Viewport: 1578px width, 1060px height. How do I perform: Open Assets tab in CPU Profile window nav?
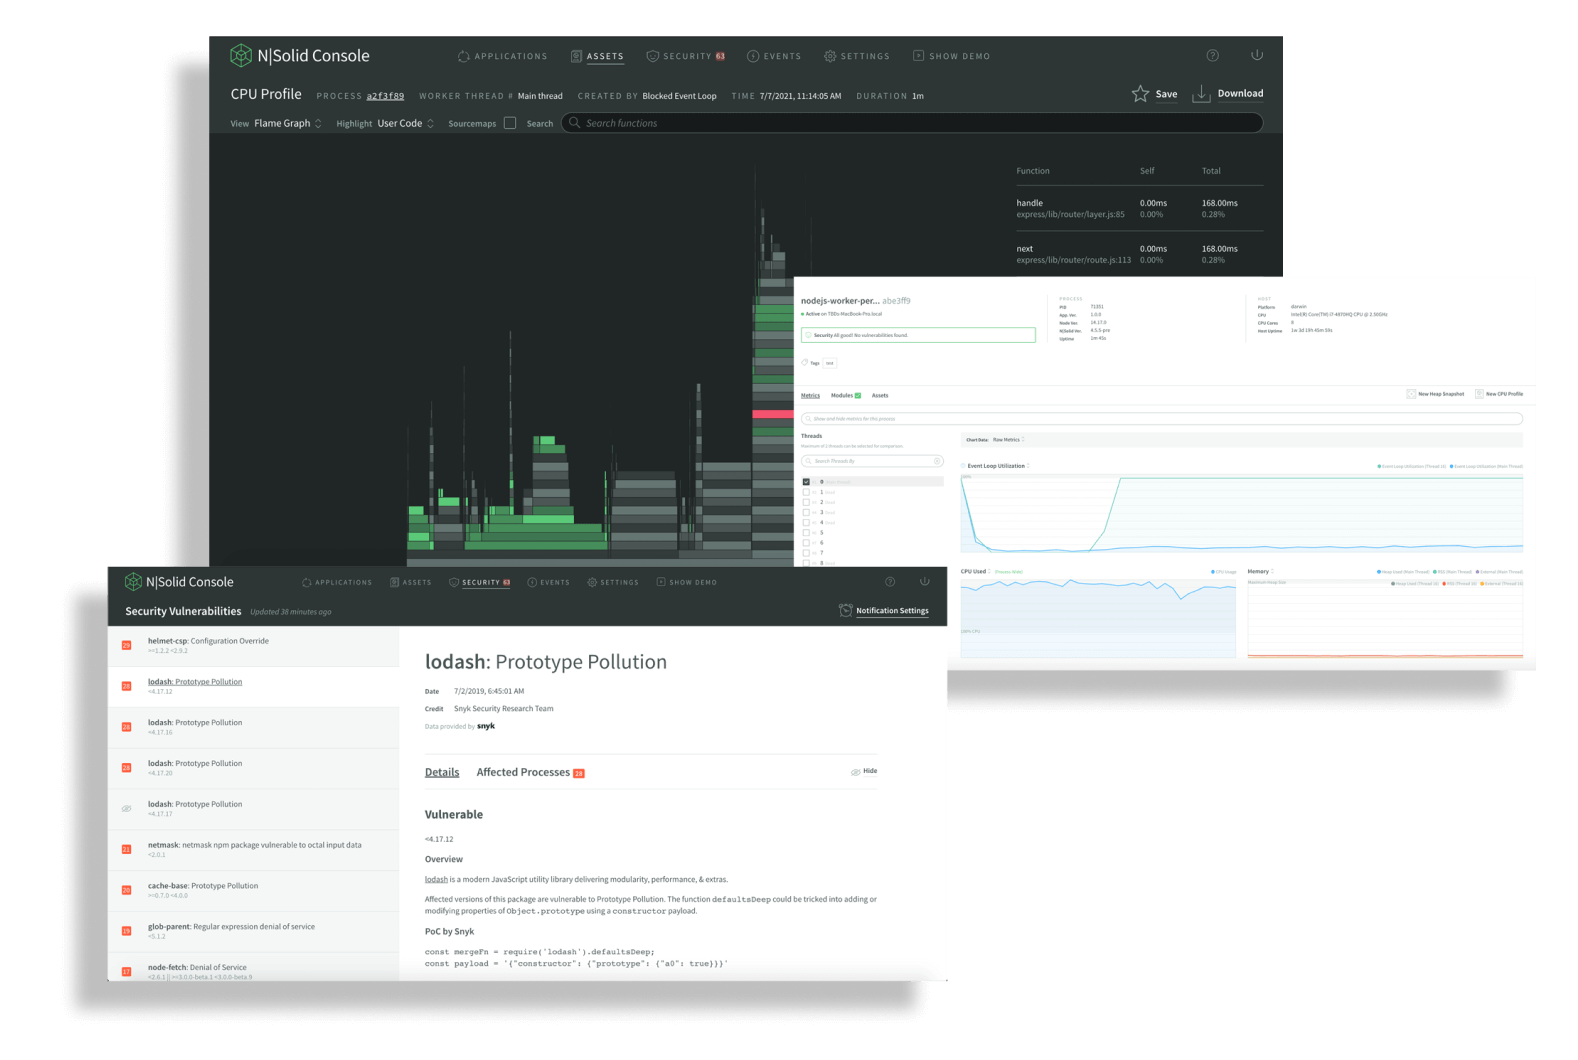pos(597,56)
